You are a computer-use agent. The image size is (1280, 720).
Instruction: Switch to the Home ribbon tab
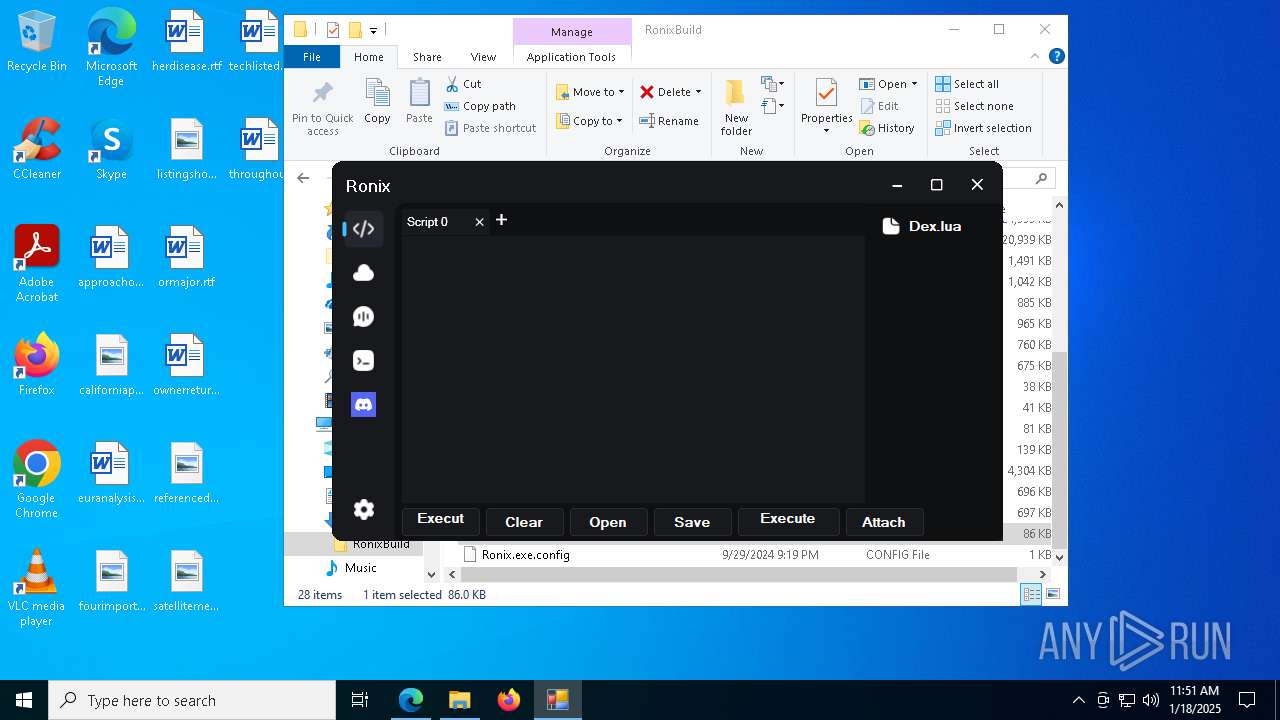pyautogui.click(x=369, y=57)
